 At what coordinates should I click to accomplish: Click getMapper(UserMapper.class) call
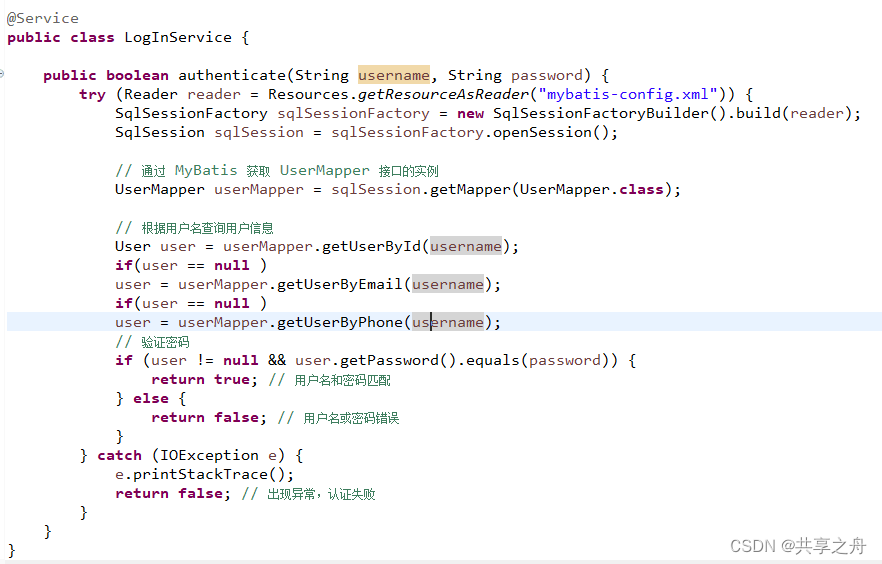click(x=551, y=189)
